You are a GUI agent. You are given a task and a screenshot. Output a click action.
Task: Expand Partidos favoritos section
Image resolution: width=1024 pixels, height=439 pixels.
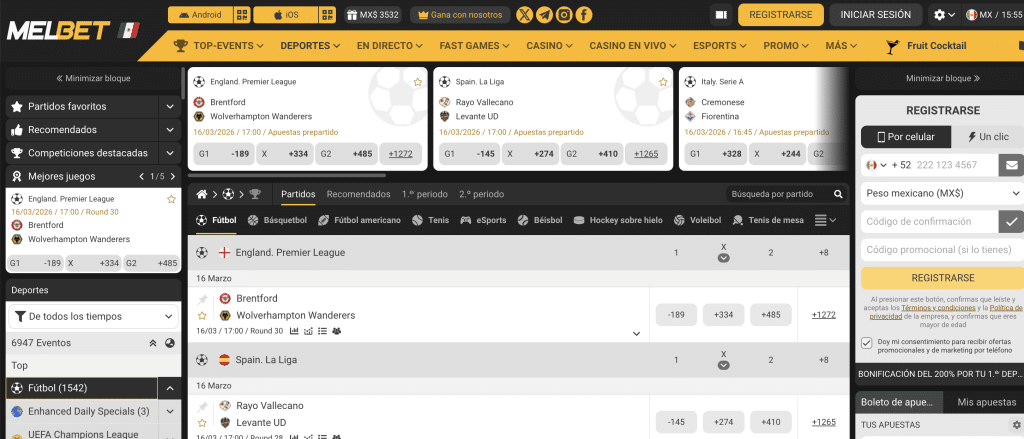[170, 106]
